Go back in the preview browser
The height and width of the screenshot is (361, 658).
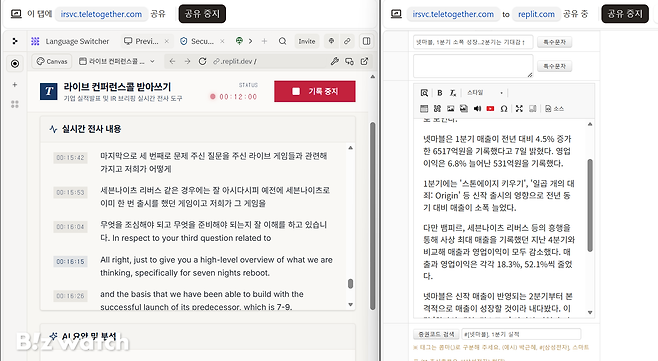coord(172,61)
